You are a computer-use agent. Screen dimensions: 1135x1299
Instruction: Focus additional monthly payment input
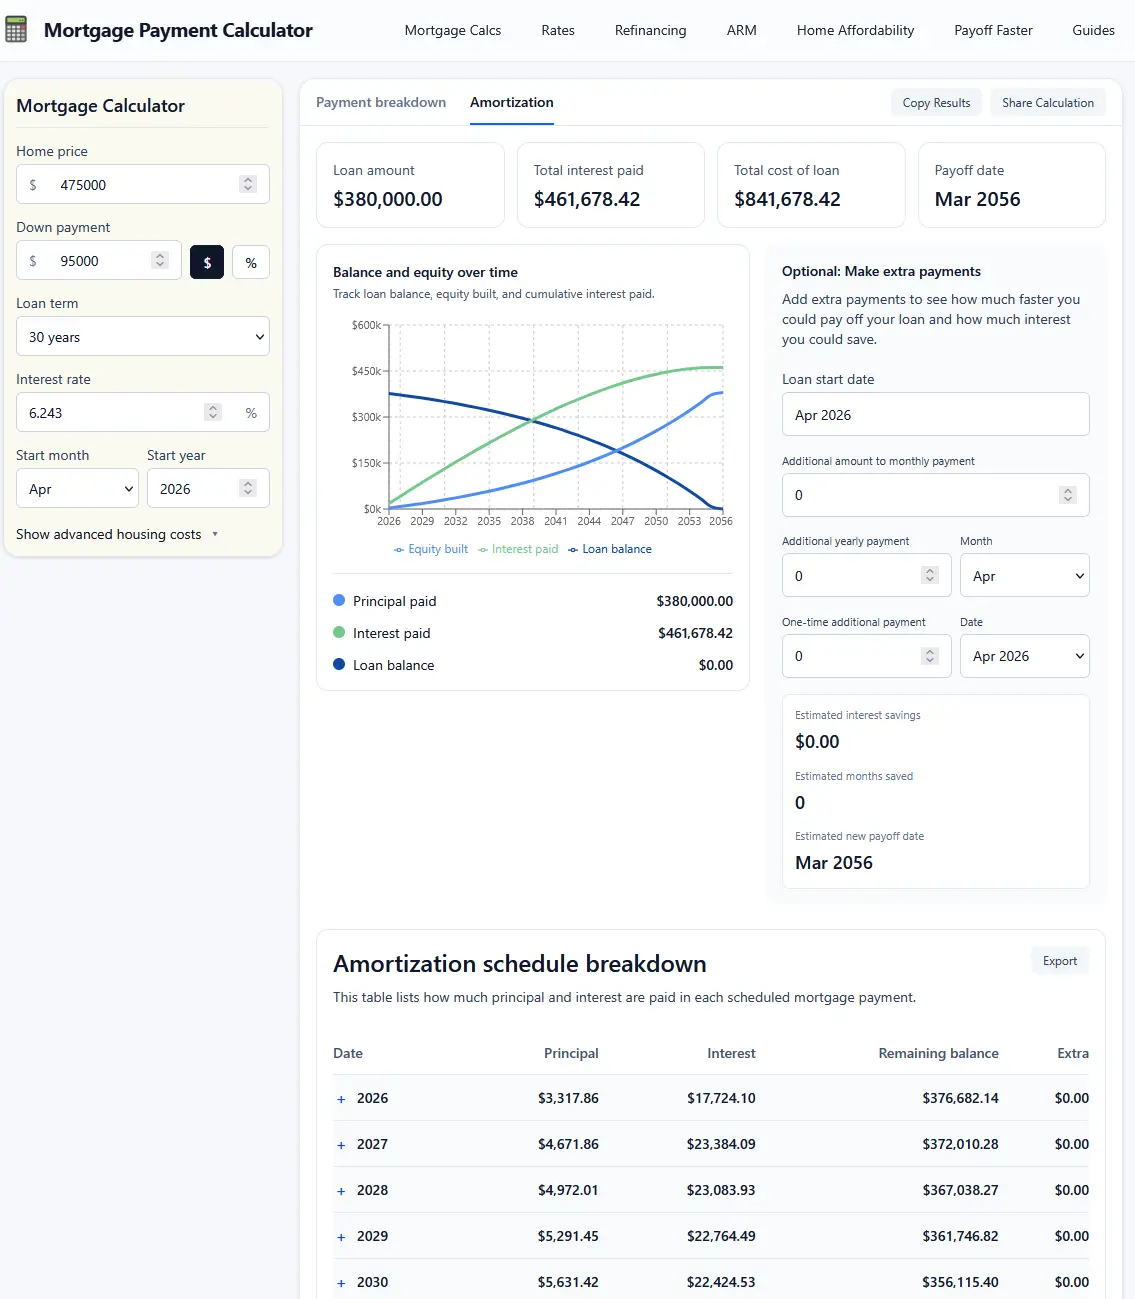(935, 495)
